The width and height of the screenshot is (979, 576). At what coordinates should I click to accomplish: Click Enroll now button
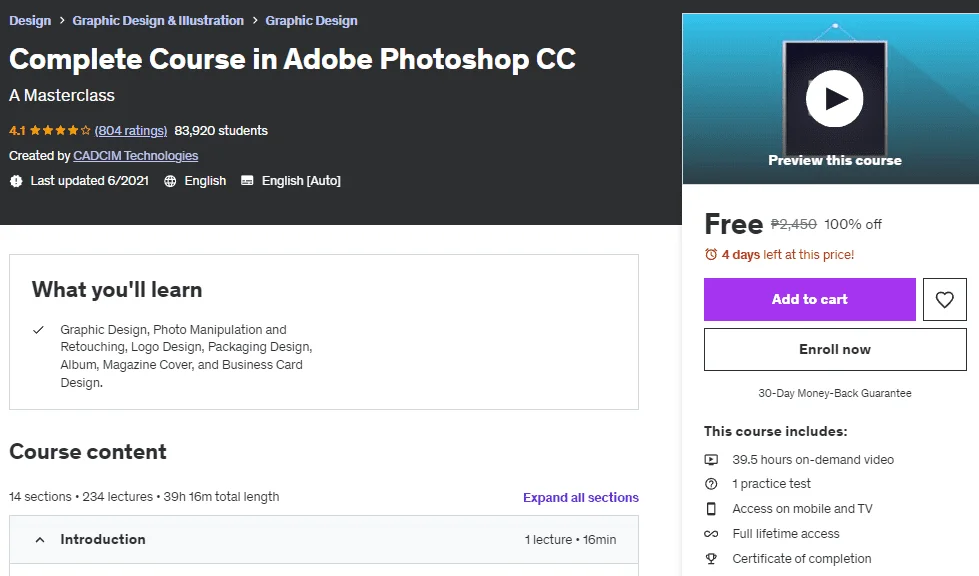pos(835,349)
